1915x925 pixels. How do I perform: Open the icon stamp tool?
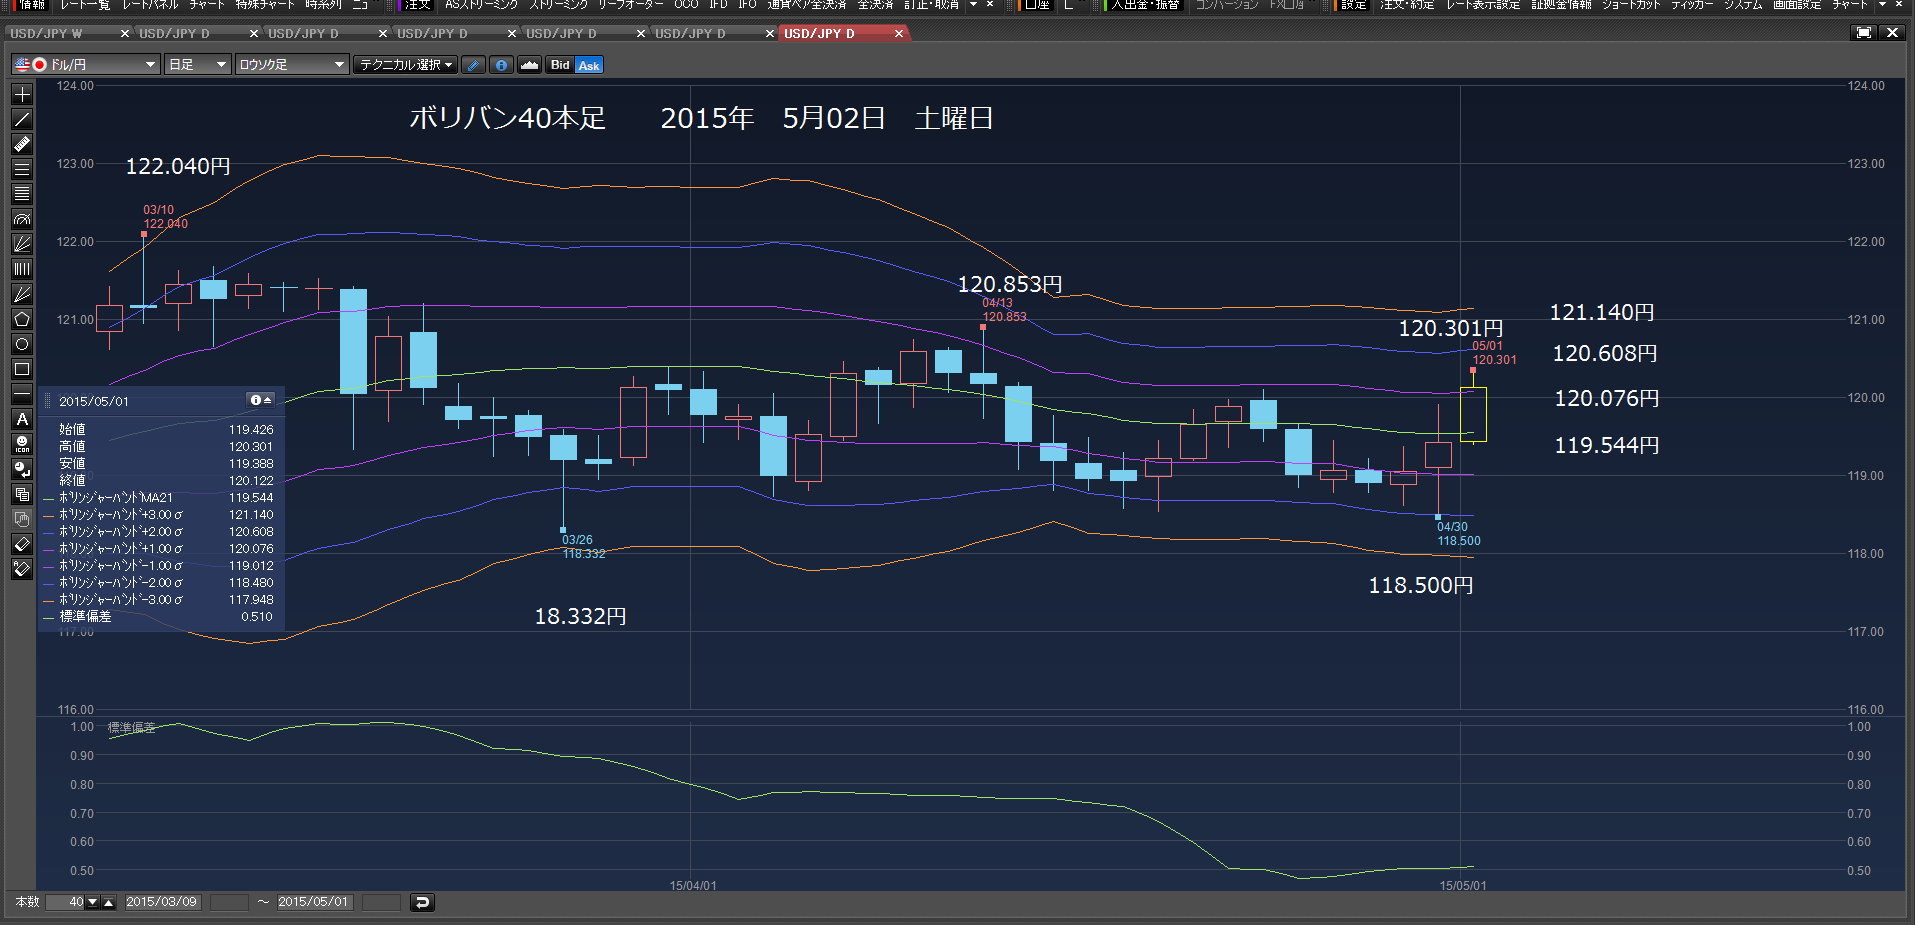(22, 444)
